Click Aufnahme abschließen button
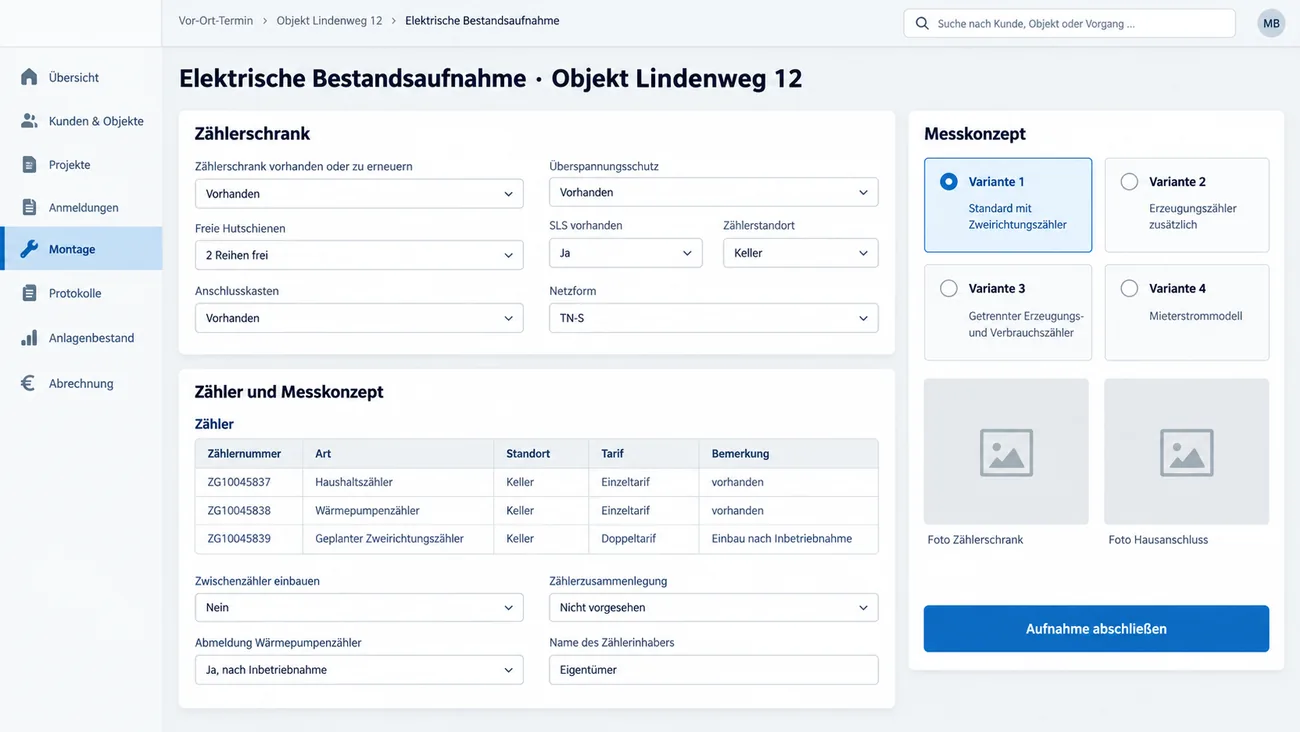 click(1096, 629)
